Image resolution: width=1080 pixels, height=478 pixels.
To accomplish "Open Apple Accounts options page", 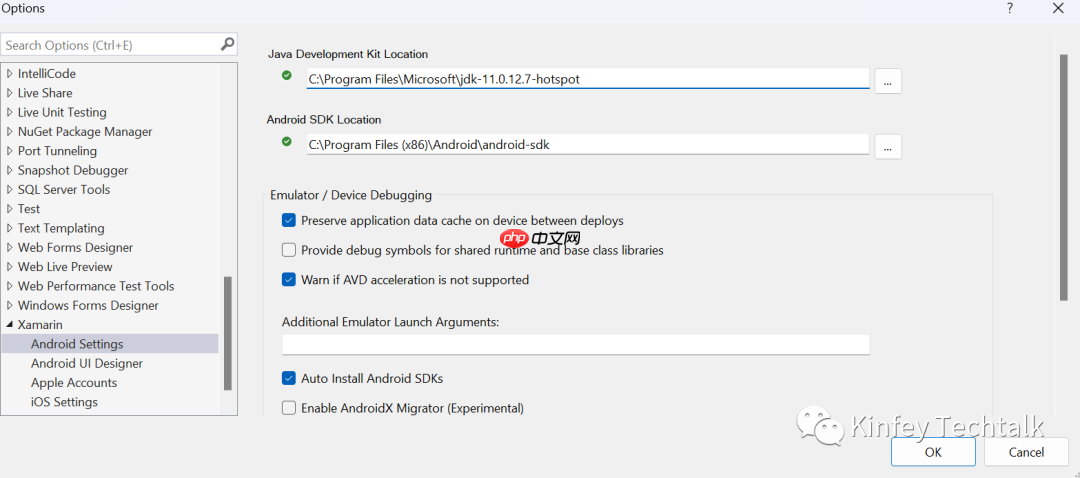I will coord(74,382).
